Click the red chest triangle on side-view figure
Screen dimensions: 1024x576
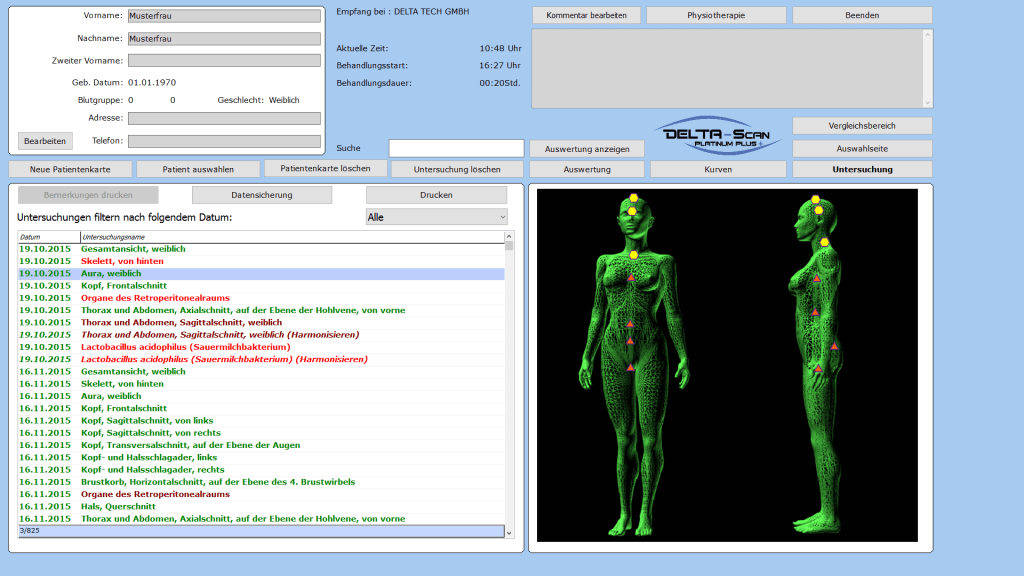coord(816,277)
